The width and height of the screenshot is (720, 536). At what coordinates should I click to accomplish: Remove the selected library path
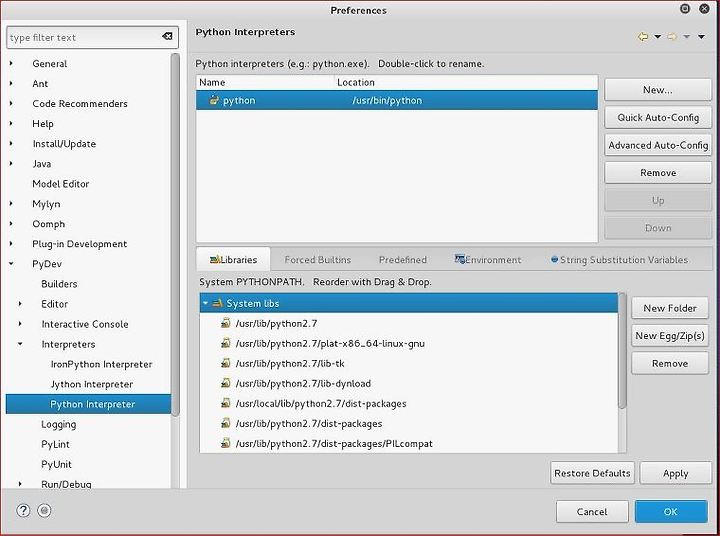669,363
